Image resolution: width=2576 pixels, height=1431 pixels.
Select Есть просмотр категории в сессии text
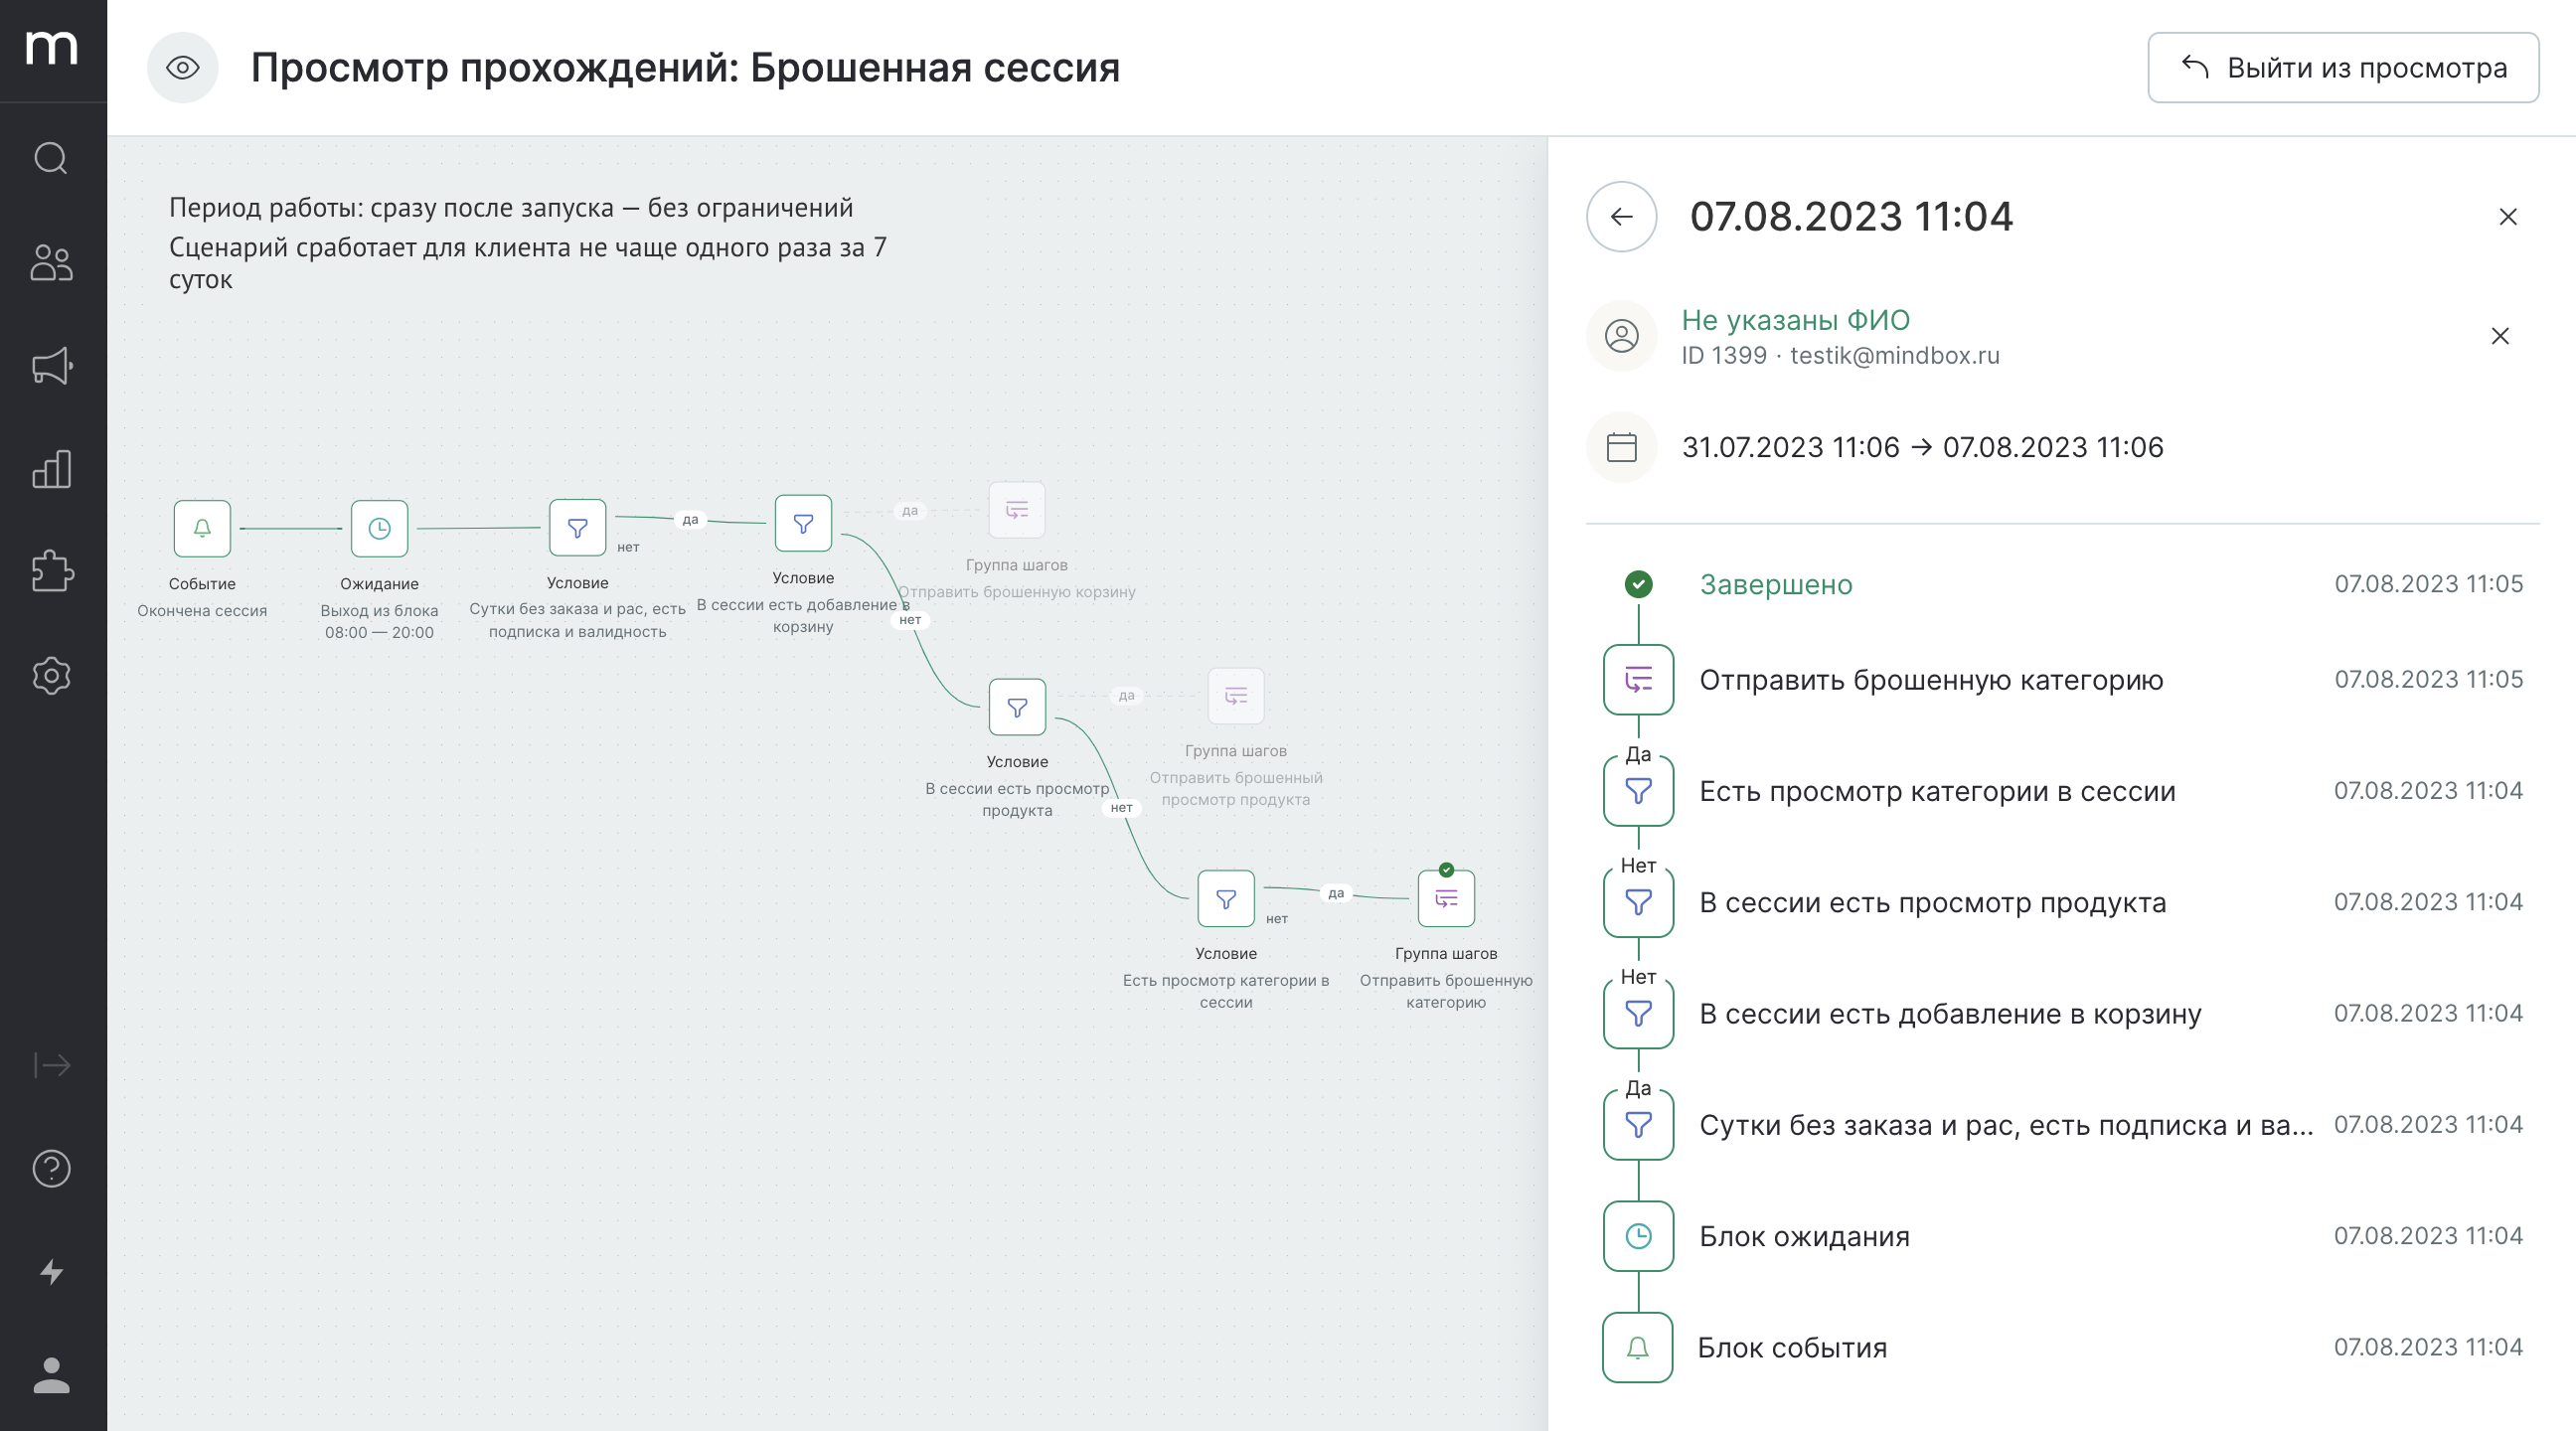(1937, 791)
